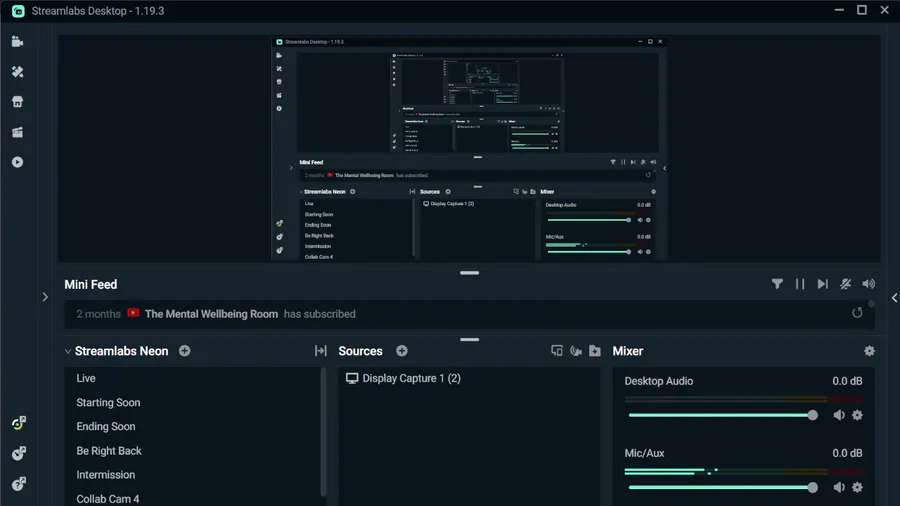900x506 pixels.
Task: Filter Mini Feed events with the funnel icon
Action: 777,284
